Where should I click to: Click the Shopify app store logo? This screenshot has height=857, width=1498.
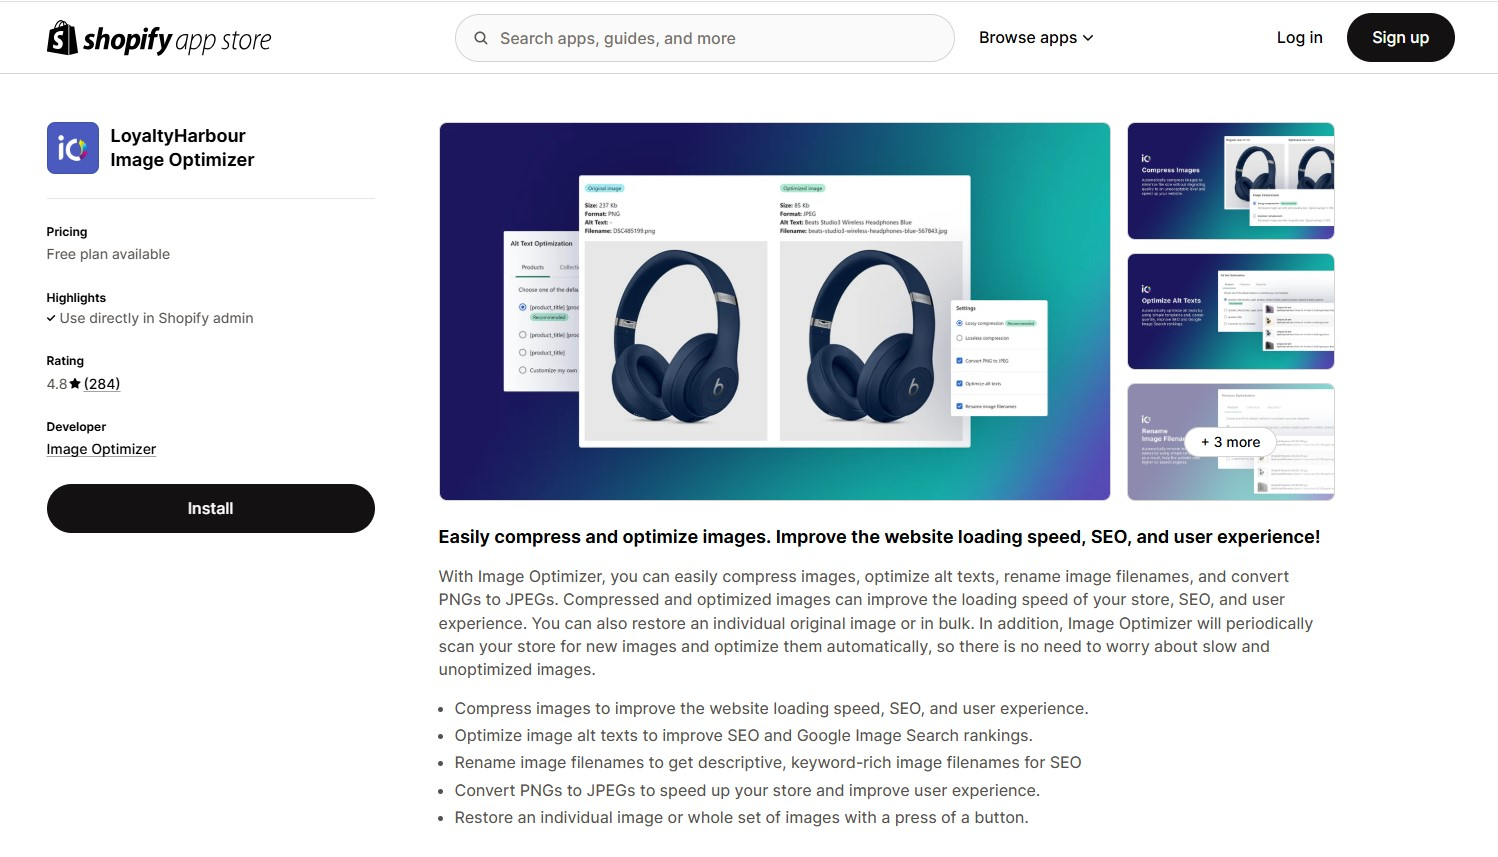click(159, 38)
